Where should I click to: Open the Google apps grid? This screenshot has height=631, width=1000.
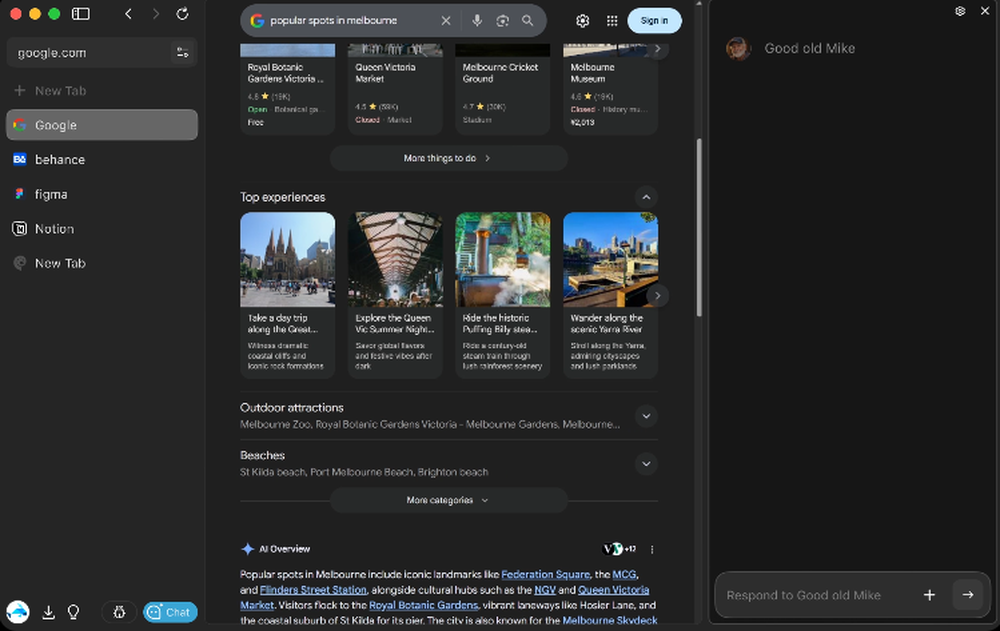(x=612, y=20)
